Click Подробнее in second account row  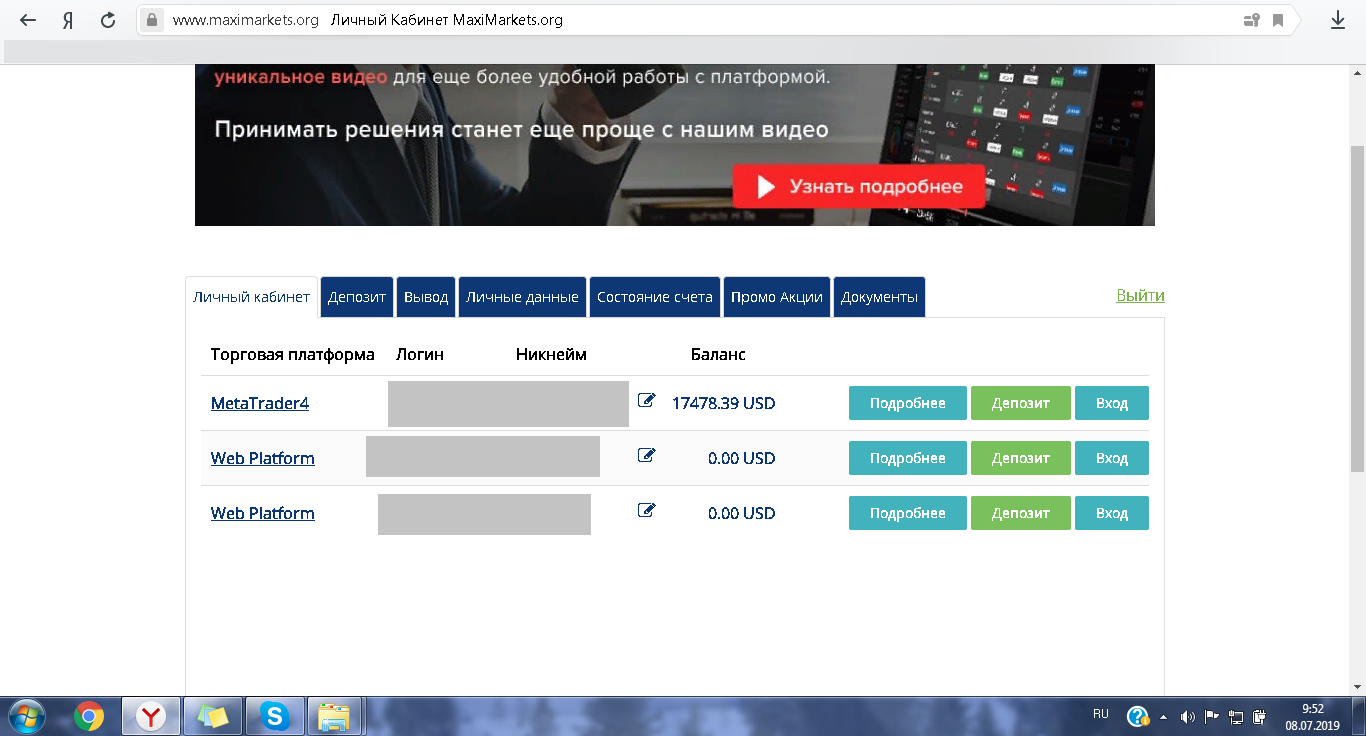(908, 458)
